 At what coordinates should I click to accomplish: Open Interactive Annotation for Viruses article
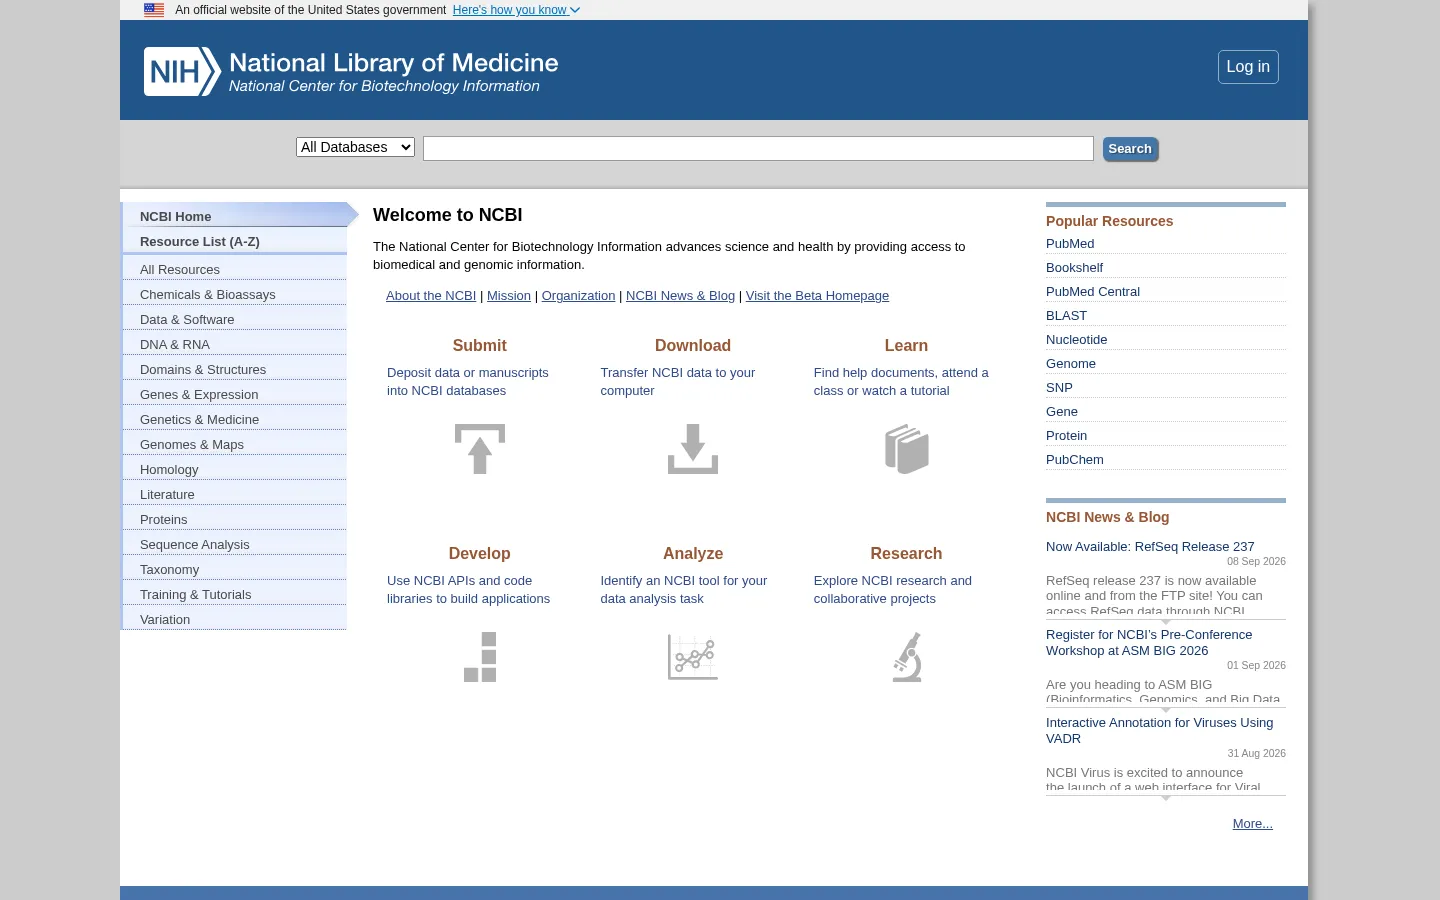1160,730
